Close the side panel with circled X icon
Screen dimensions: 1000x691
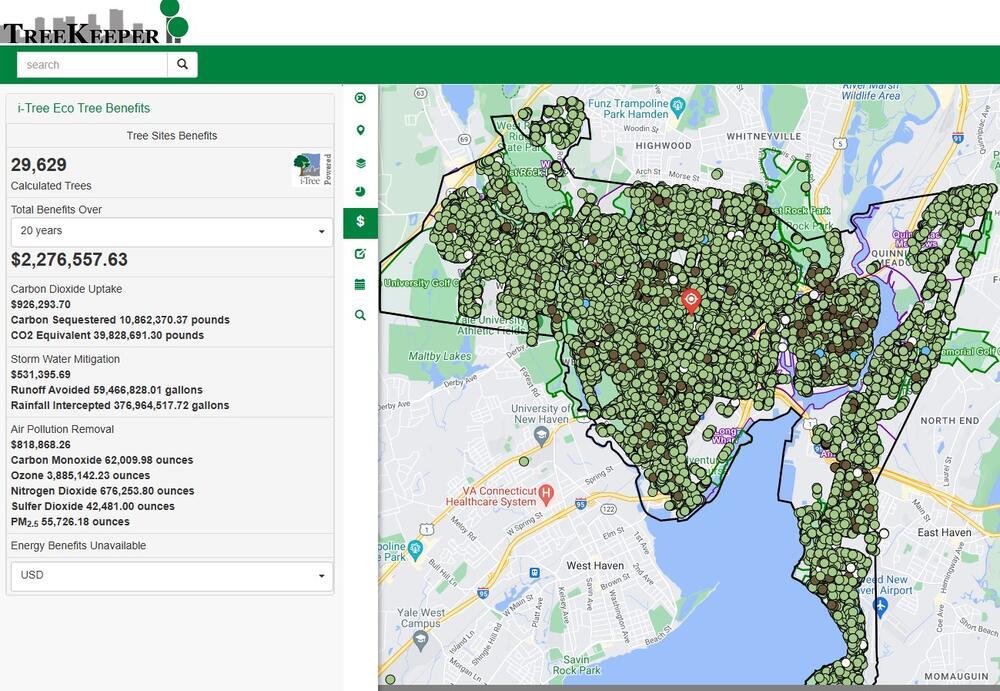pyautogui.click(x=360, y=98)
